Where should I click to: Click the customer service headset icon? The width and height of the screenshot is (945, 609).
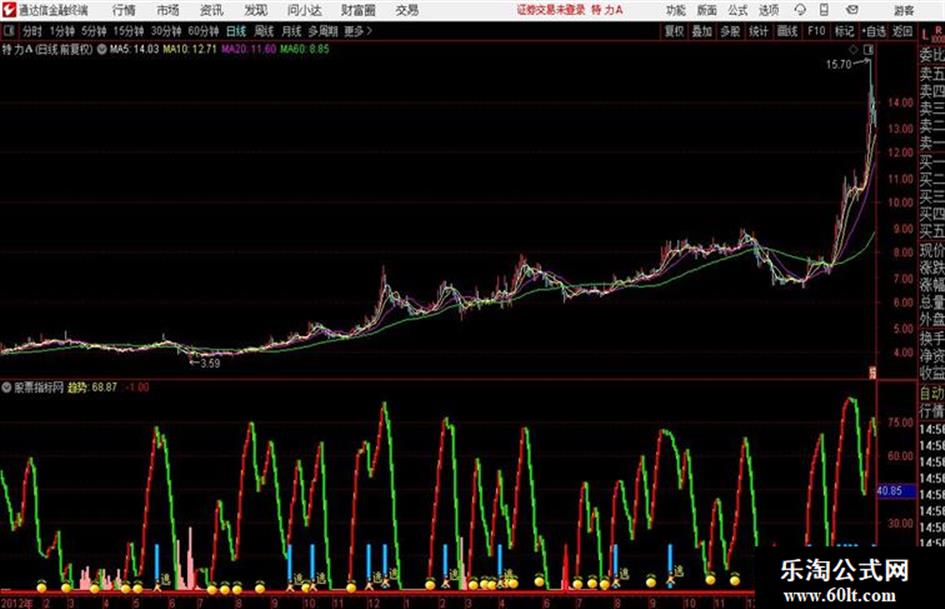pos(800,10)
